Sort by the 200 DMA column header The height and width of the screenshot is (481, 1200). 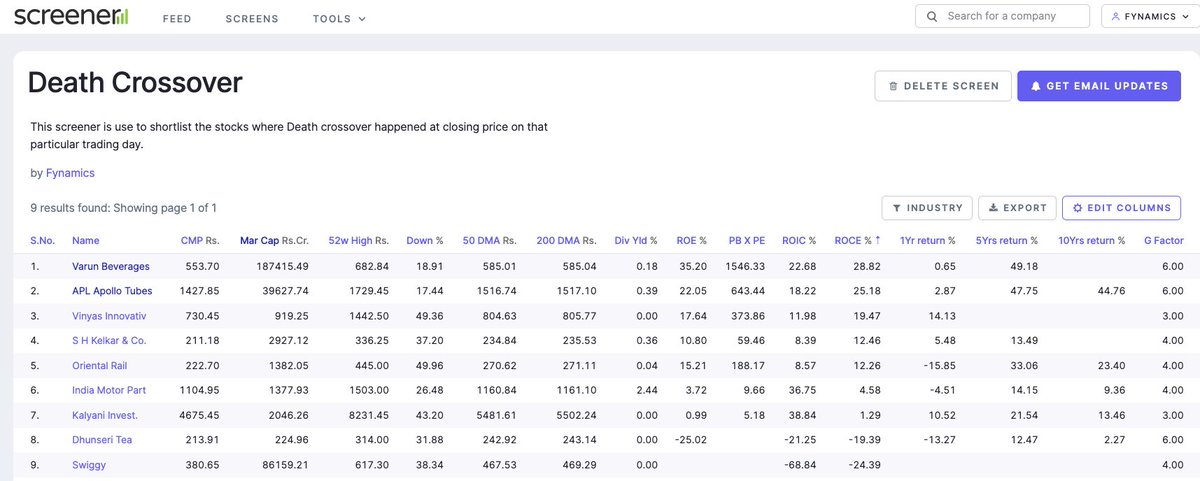[566, 240]
